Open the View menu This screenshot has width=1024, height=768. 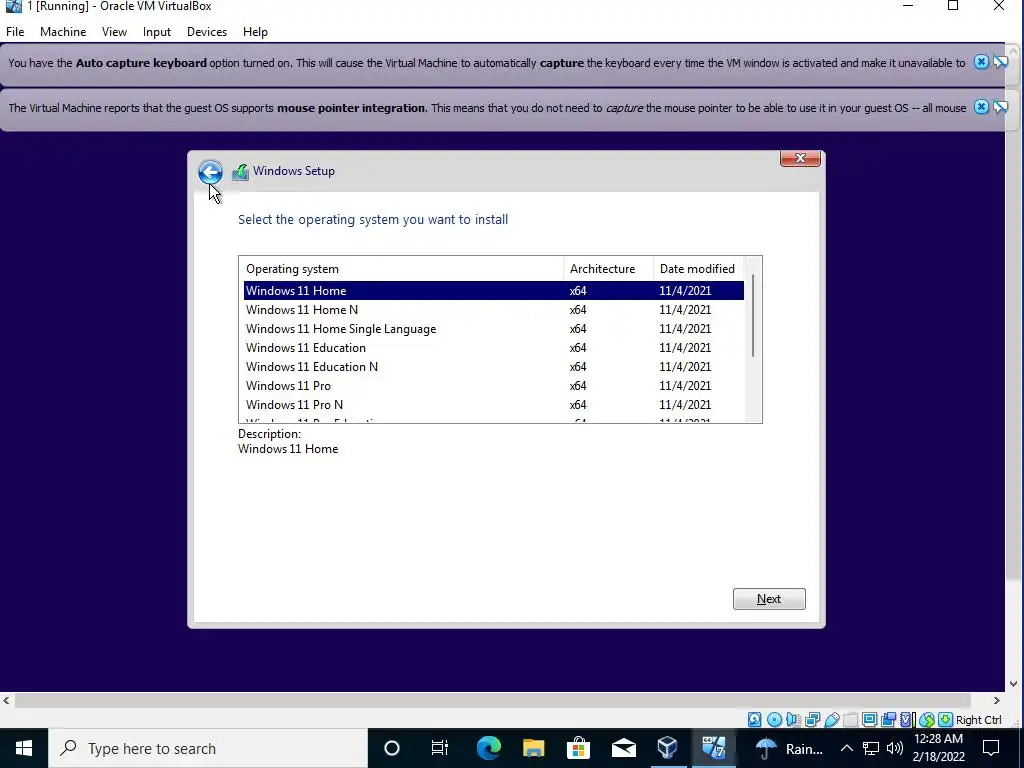114,31
